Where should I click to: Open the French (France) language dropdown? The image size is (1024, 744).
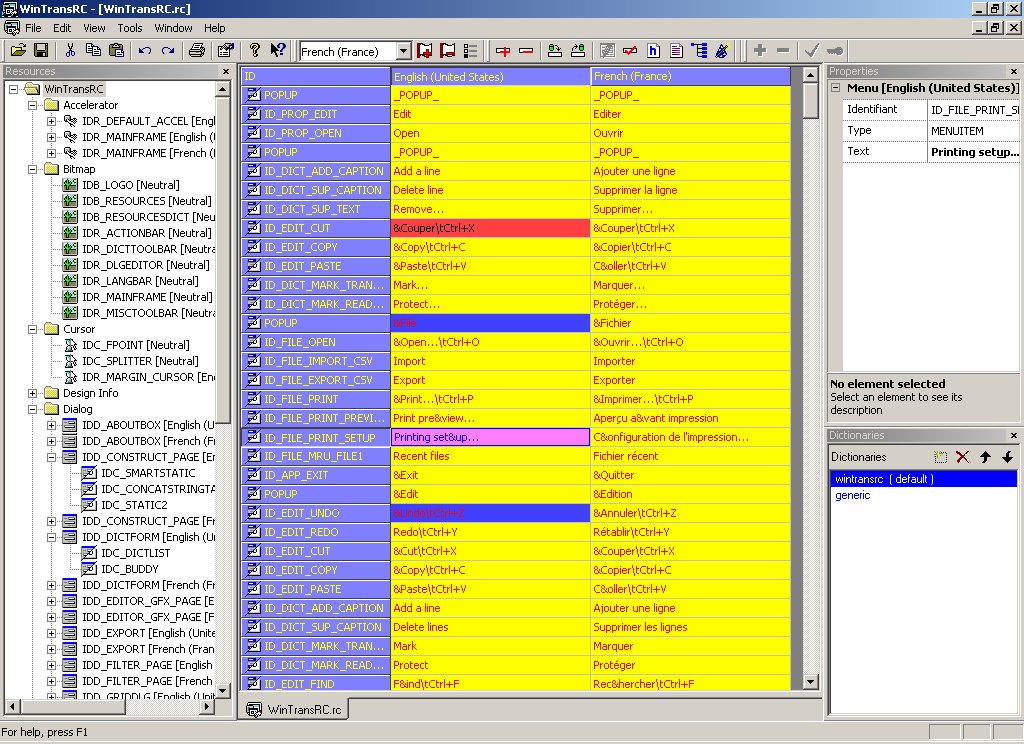click(x=403, y=51)
